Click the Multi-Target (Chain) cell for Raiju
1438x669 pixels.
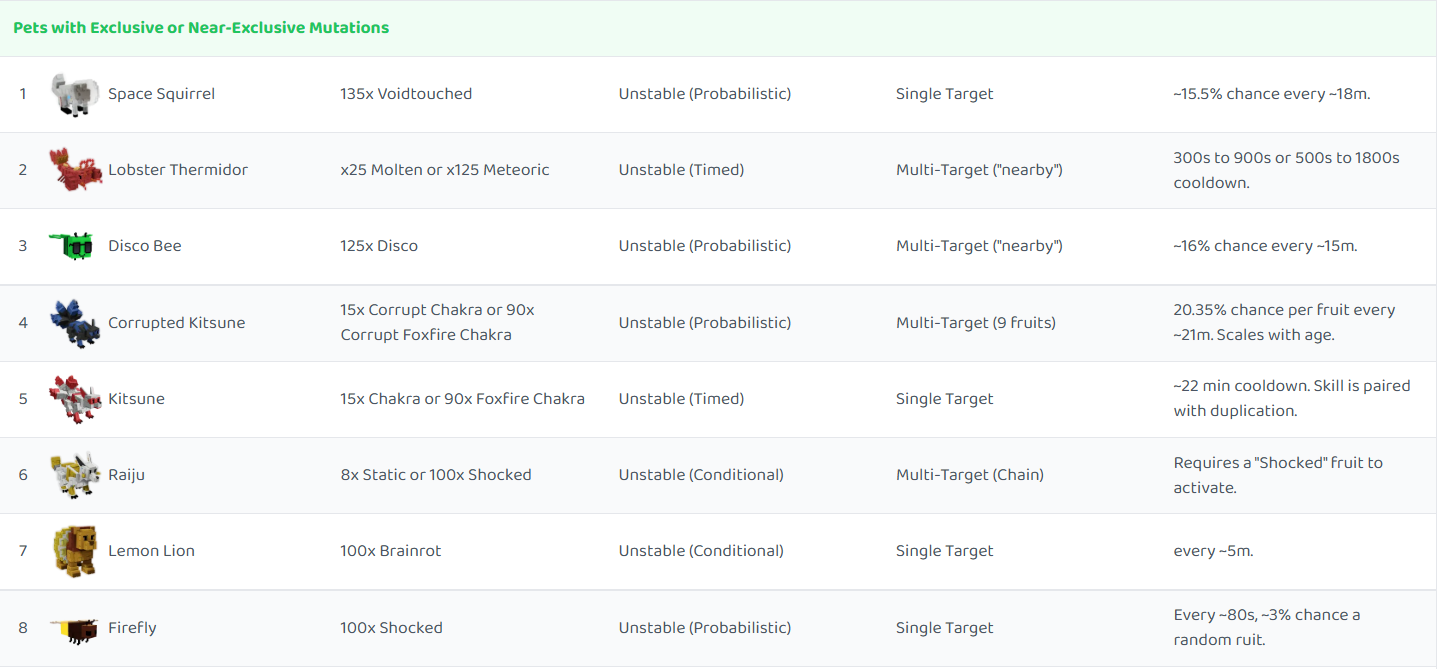(969, 475)
